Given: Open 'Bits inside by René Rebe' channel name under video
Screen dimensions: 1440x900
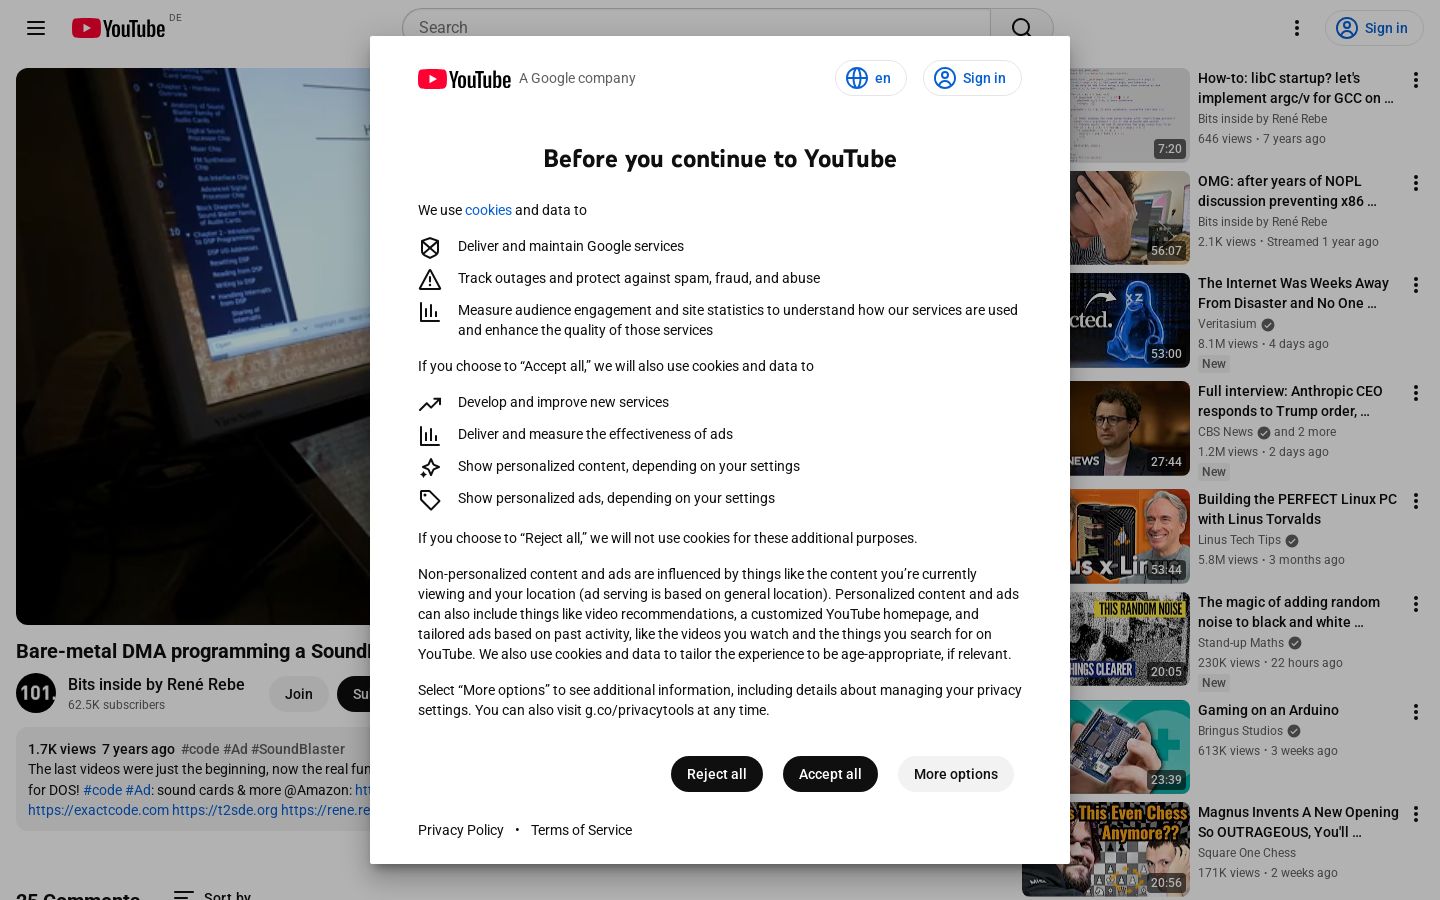Looking at the screenshot, I should pyautogui.click(x=156, y=684).
